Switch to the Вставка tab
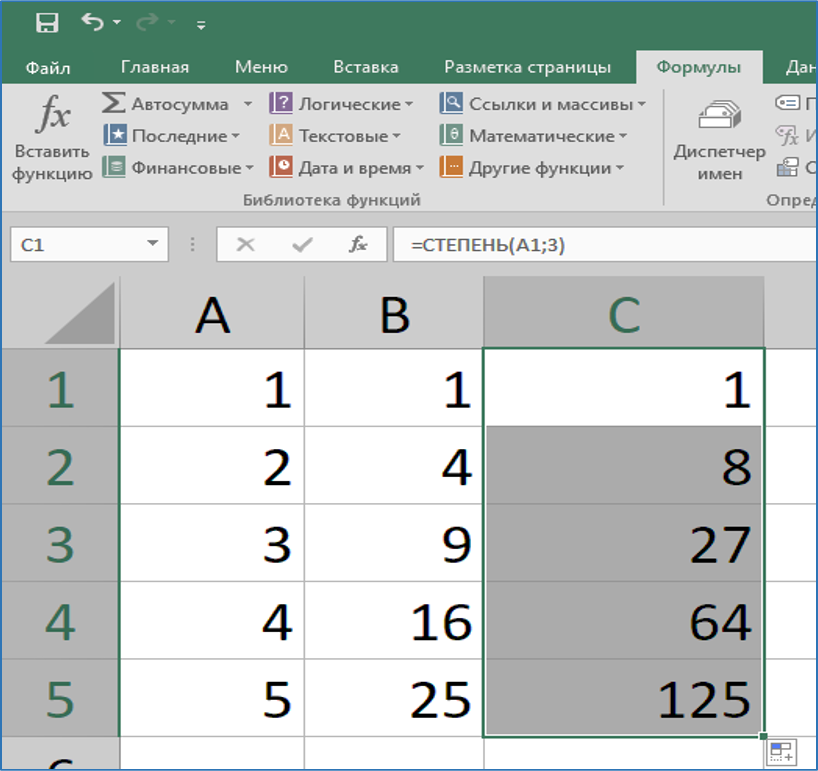The height and width of the screenshot is (771, 818). coord(366,67)
